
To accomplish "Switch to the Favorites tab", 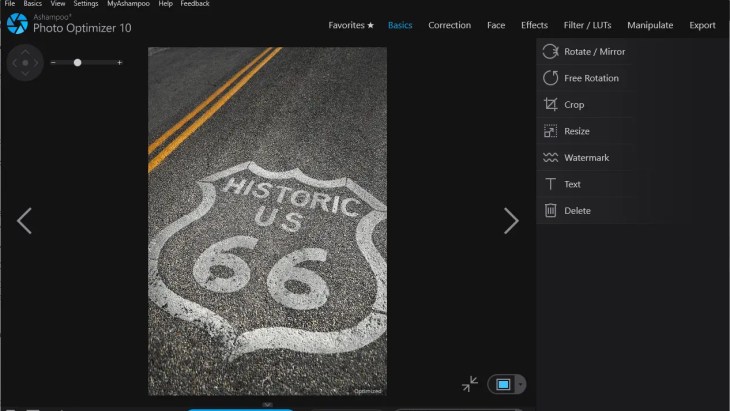I will pos(351,25).
